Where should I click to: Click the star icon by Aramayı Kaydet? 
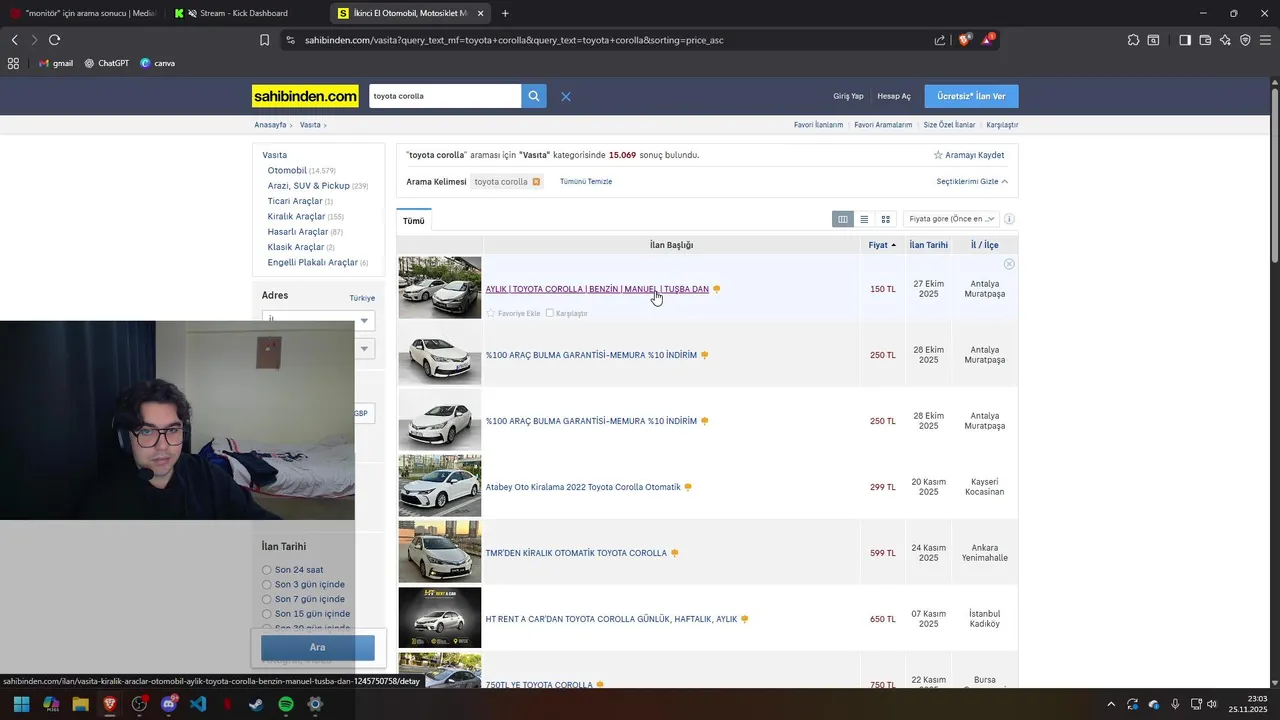point(938,155)
